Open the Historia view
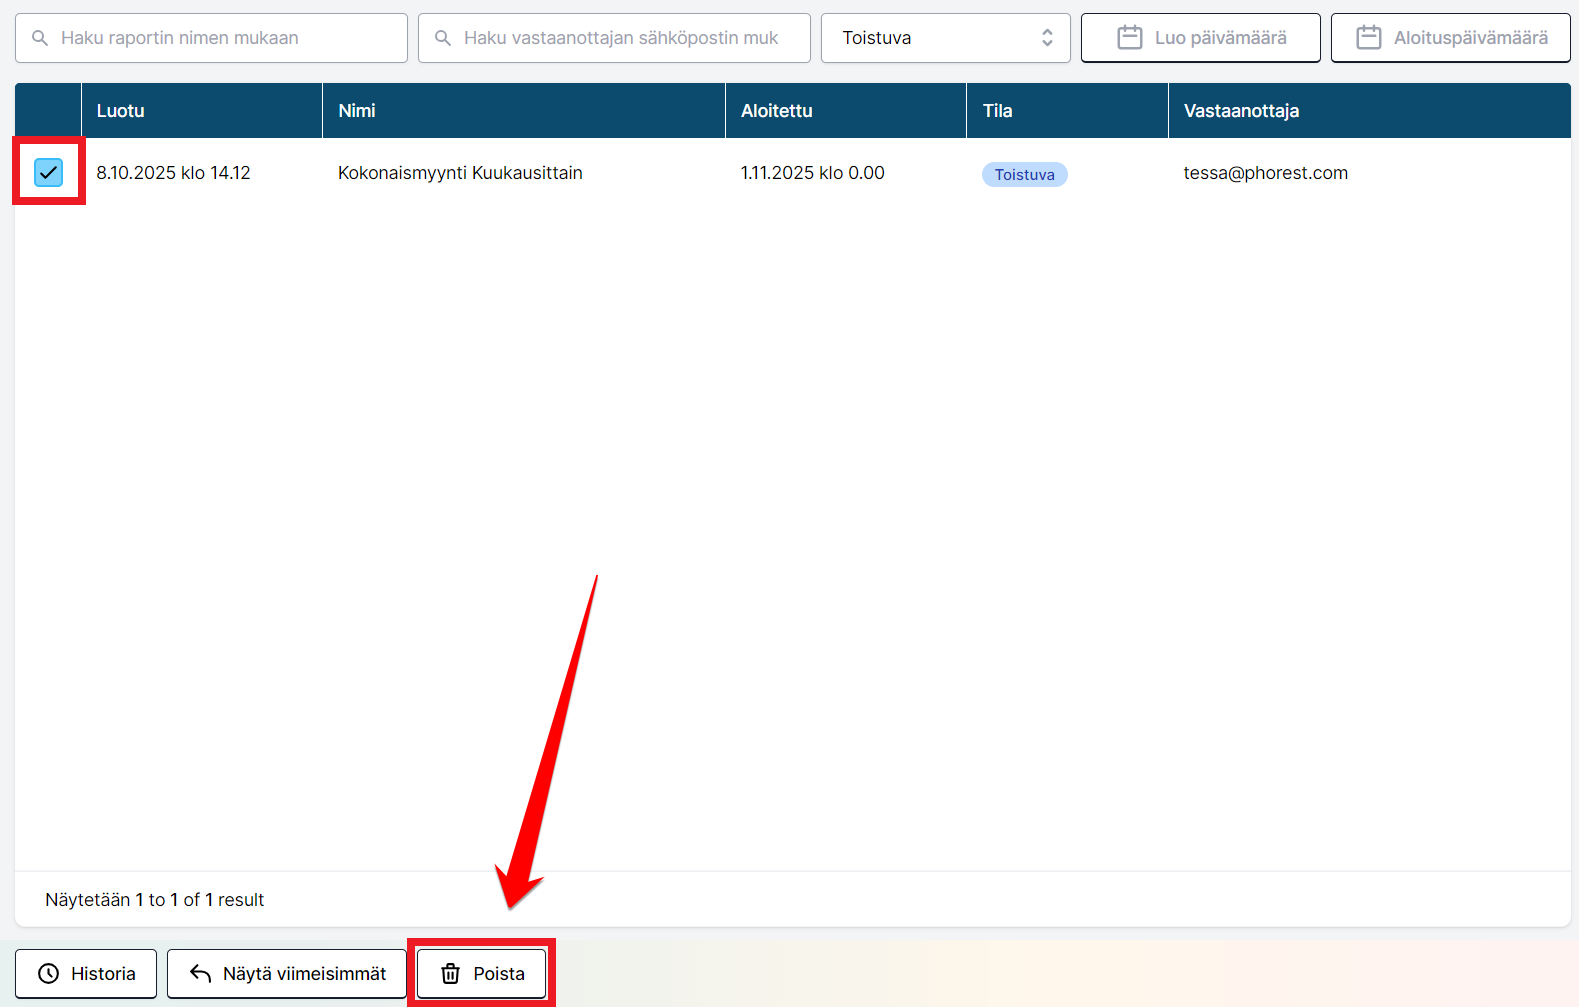The width and height of the screenshot is (1579, 1007). point(86,974)
